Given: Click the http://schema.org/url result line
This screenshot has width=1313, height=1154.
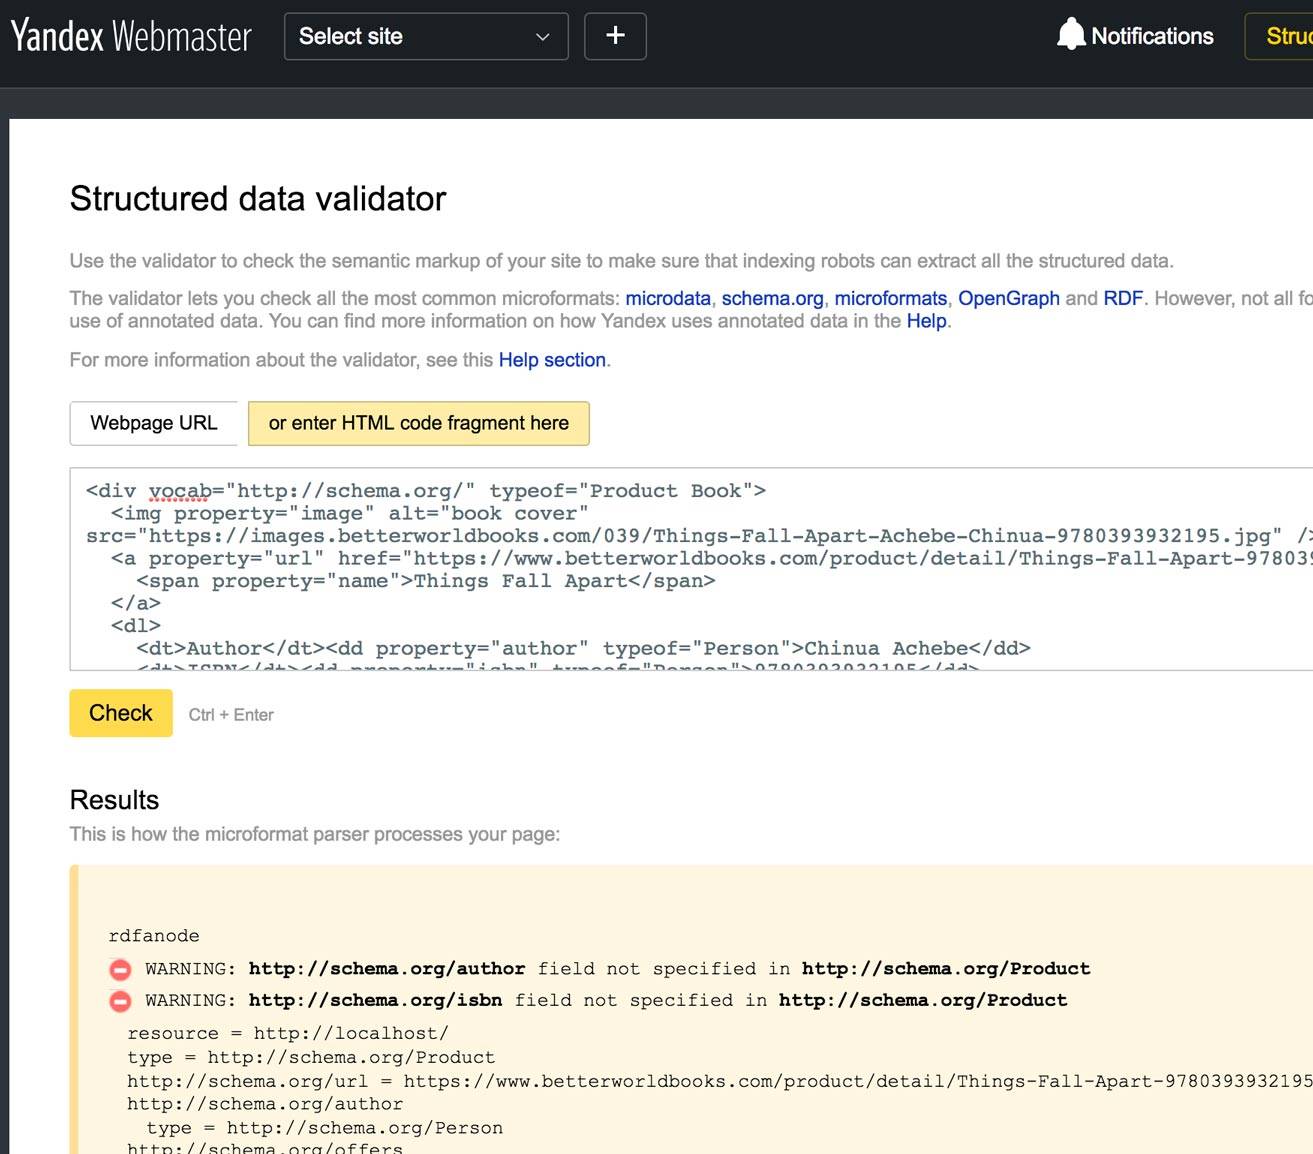Looking at the screenshot, I should [x=720, y=1081].
